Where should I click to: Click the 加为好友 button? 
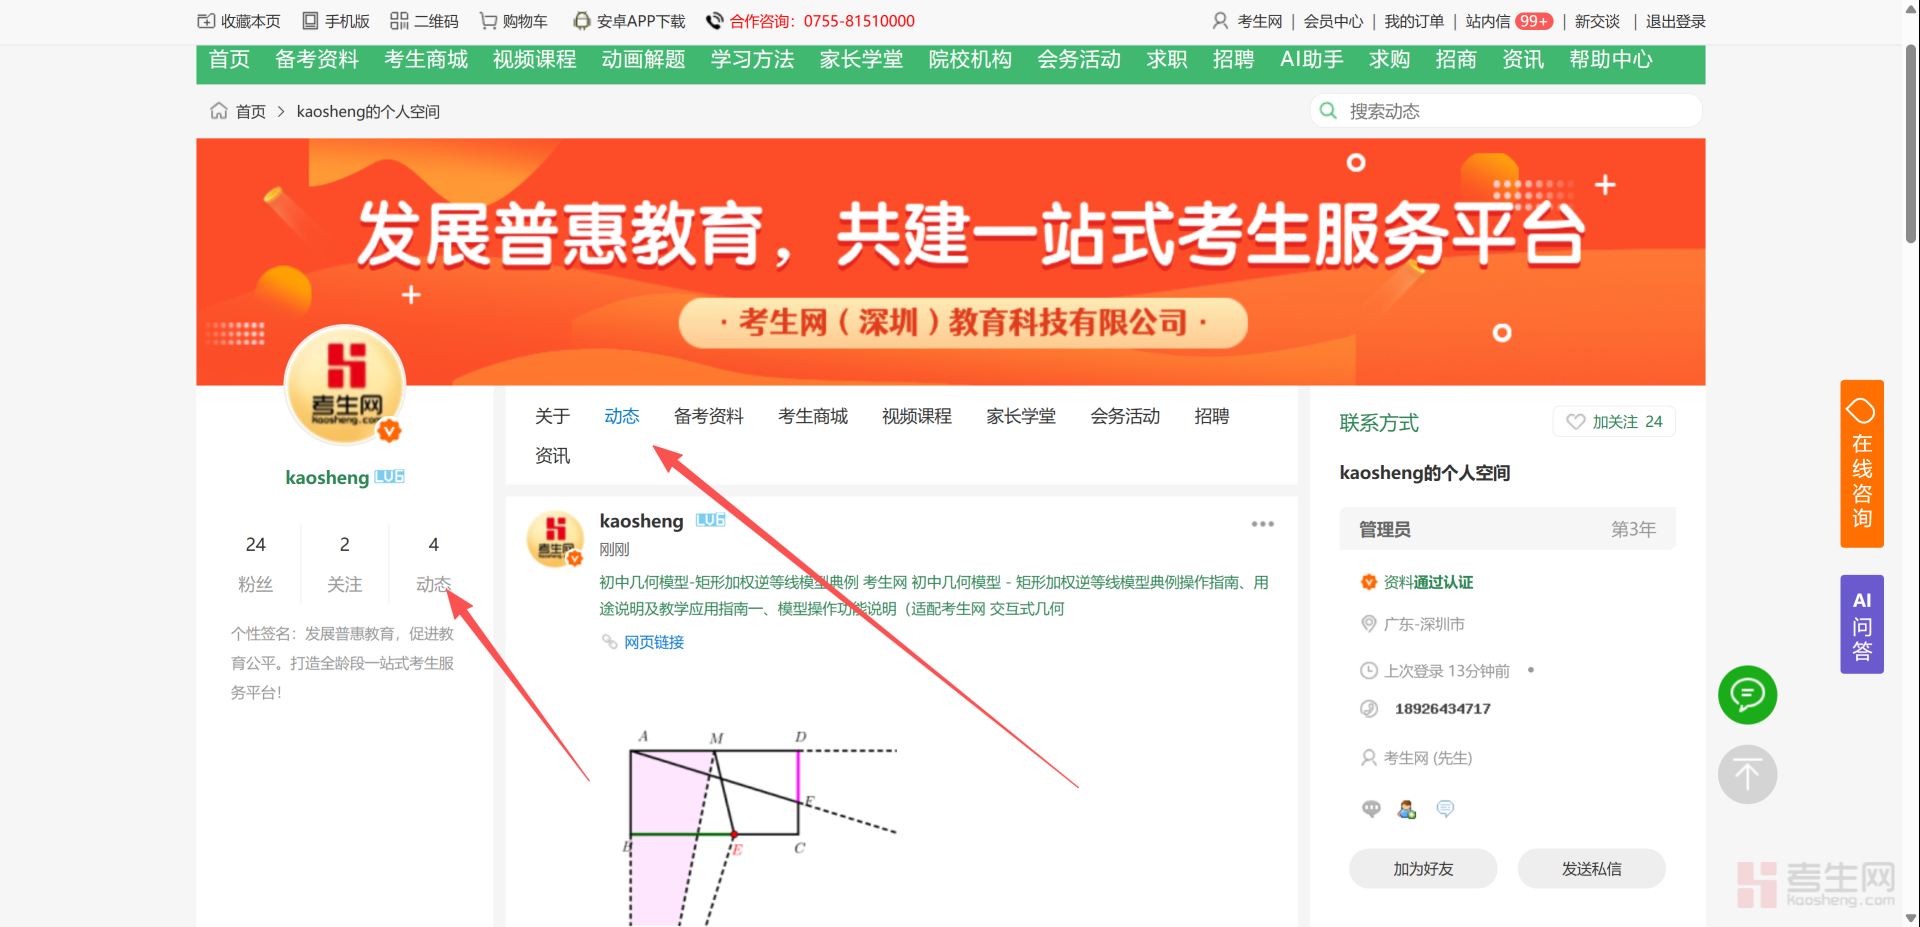pos(1422,869)
